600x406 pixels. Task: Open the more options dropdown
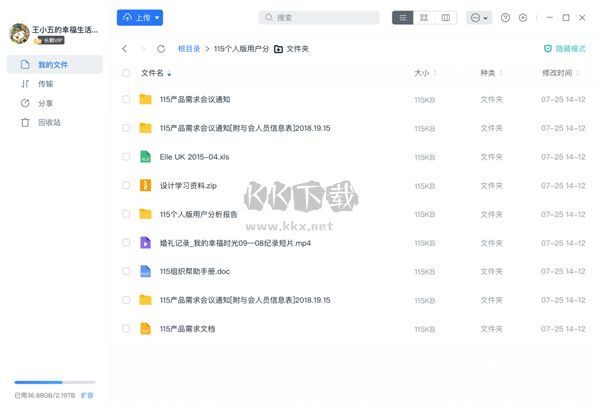pos(479,18)
